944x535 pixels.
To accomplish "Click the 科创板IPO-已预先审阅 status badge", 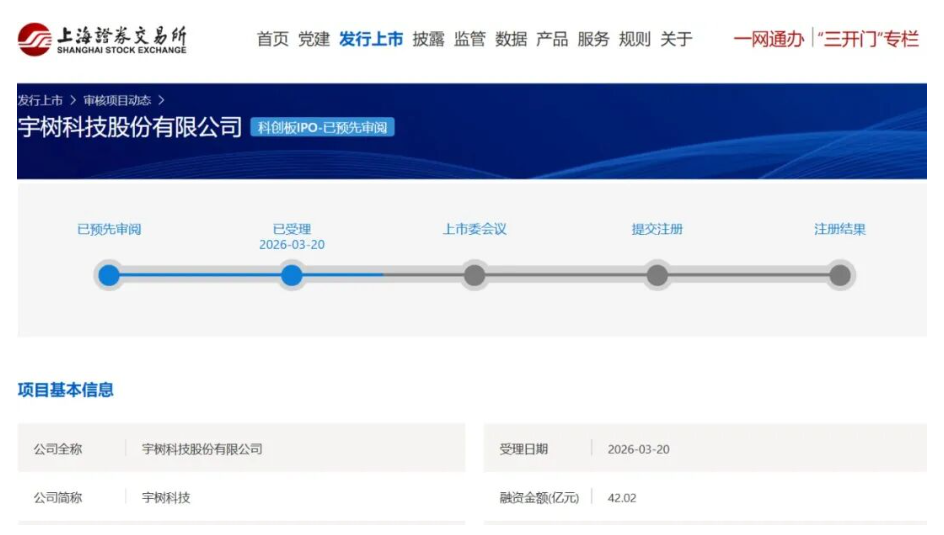I will 322,128.
